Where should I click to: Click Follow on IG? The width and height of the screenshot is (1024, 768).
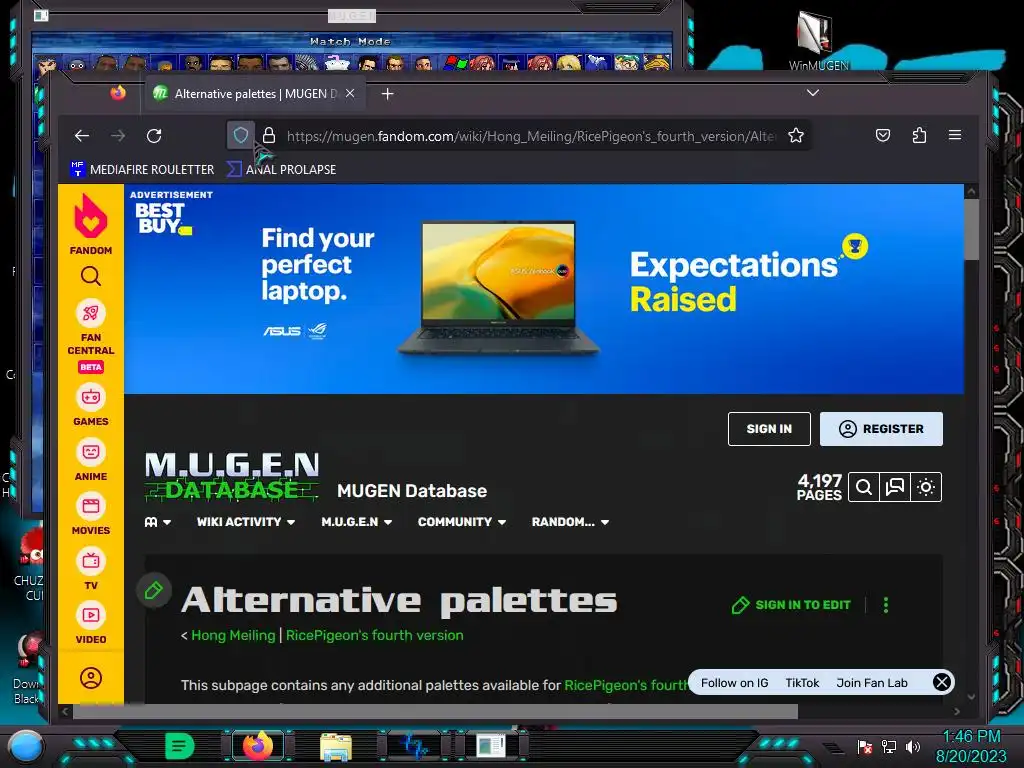point(734,682)
